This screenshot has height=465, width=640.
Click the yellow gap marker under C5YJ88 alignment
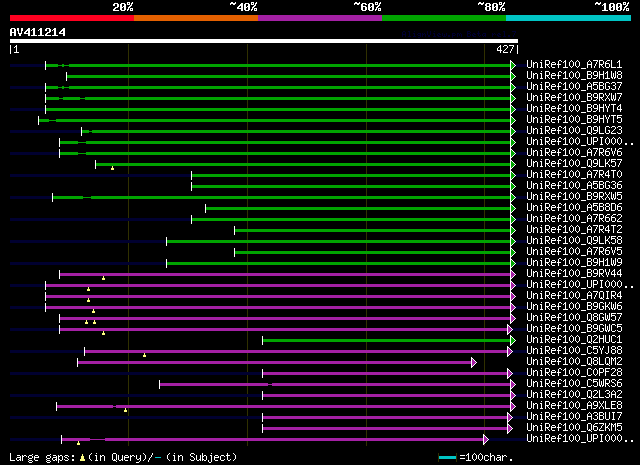(144, 356)
